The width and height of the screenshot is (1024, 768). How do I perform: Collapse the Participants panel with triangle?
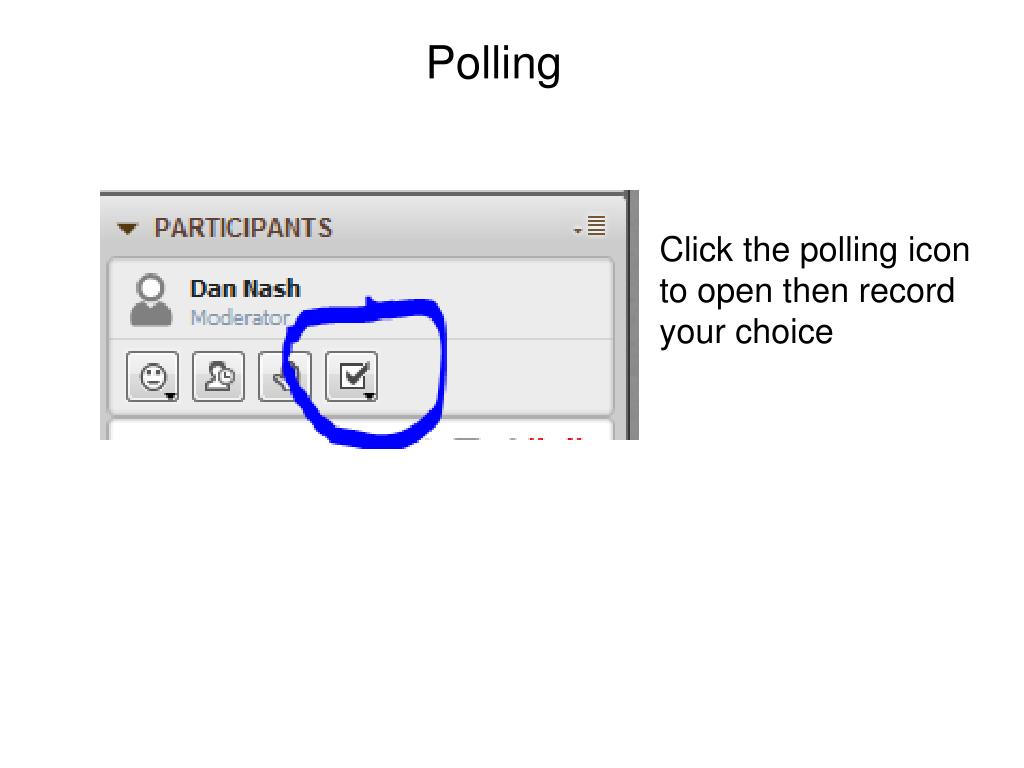pos(127,228)
